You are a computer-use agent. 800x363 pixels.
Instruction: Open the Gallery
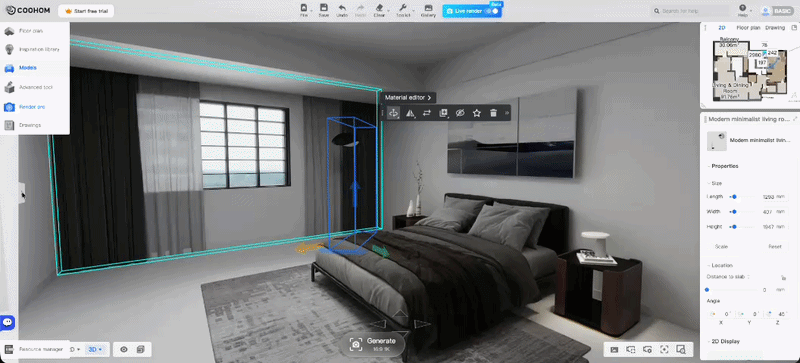pyautogui.click(x=428, y=10)
